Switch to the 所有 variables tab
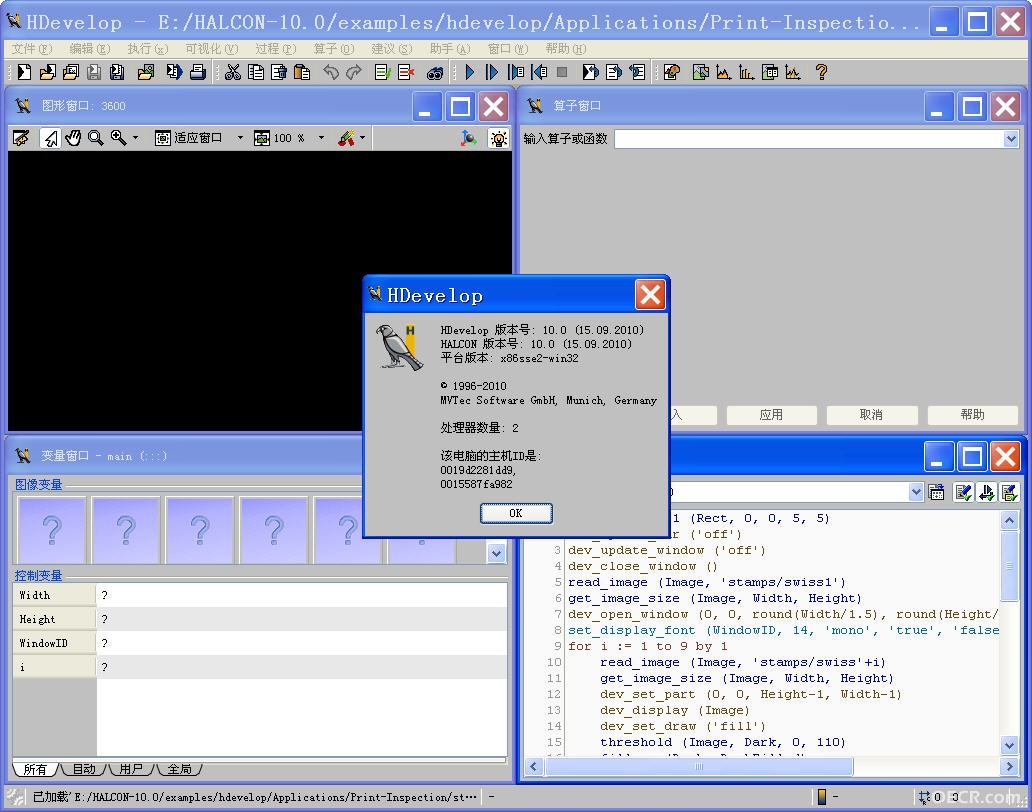1032x812 pixels. (35, 769)
